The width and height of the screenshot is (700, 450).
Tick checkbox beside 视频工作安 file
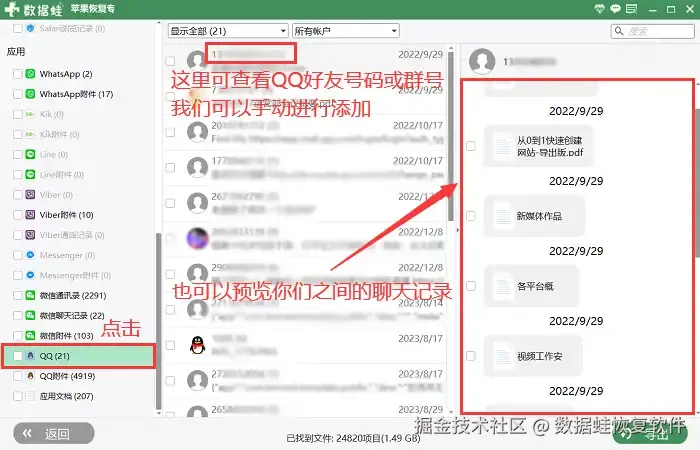click(471, 356)
